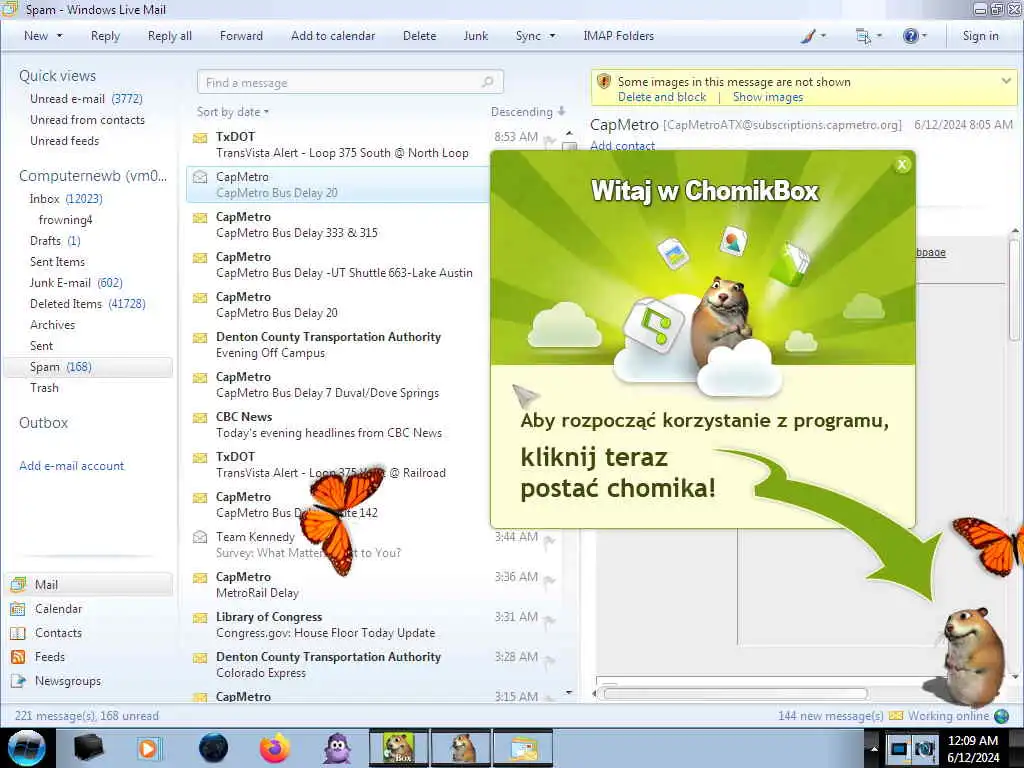Click Delete in the toolbar
The height and width of the screenshot is (768, 1024).
click(x=419, y=36)
